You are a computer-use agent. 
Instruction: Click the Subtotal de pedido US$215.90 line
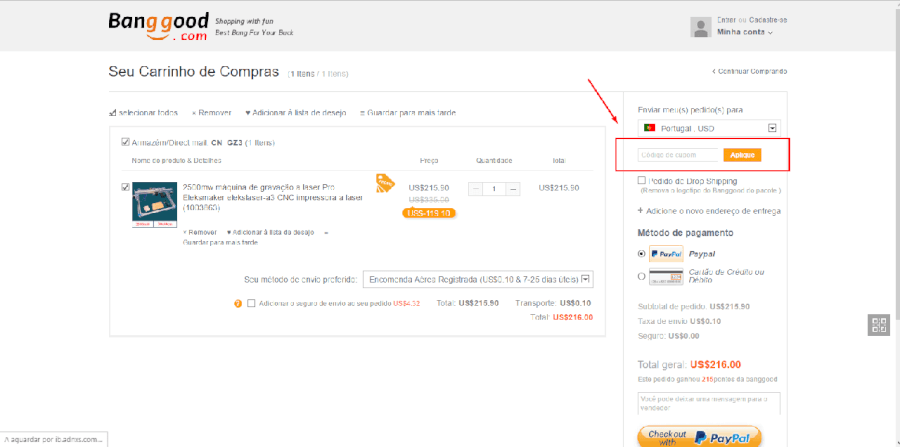(694, 306)
